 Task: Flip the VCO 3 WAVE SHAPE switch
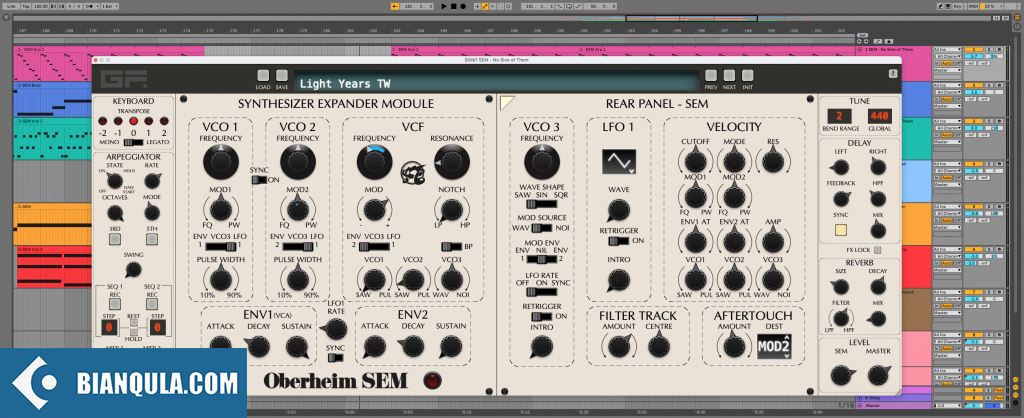(541, 204)
